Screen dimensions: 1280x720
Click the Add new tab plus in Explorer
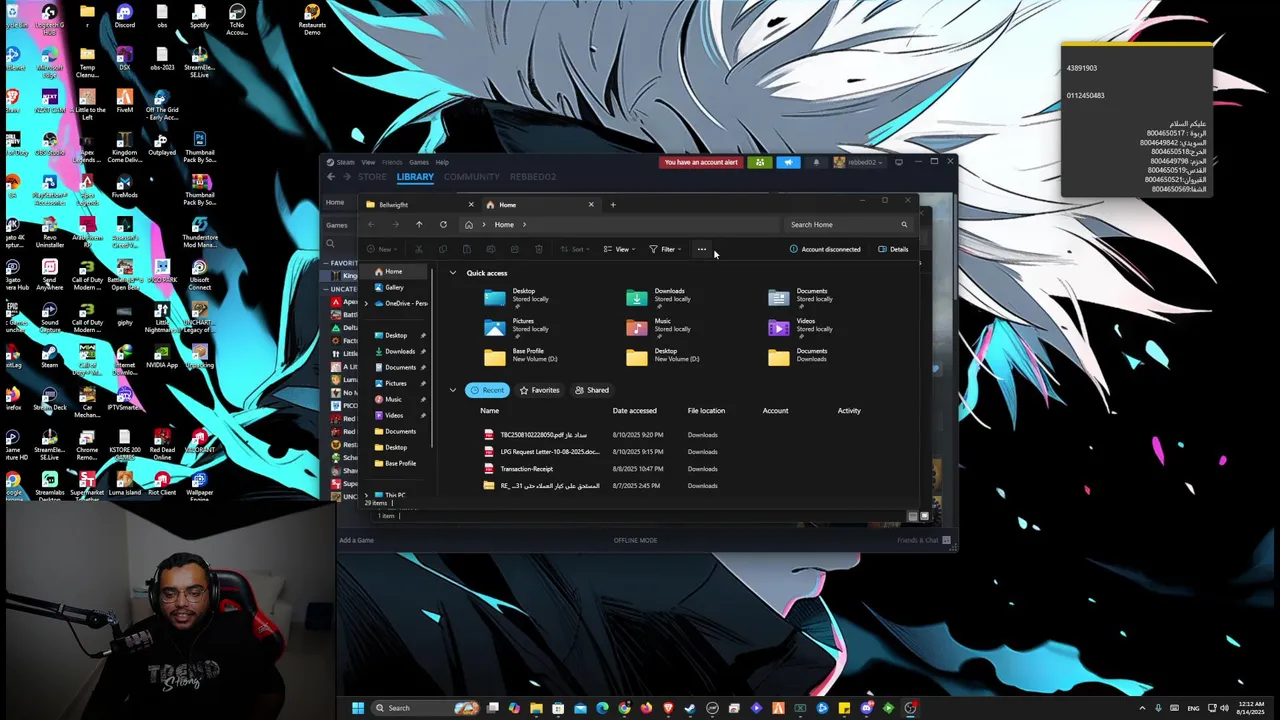613,205
